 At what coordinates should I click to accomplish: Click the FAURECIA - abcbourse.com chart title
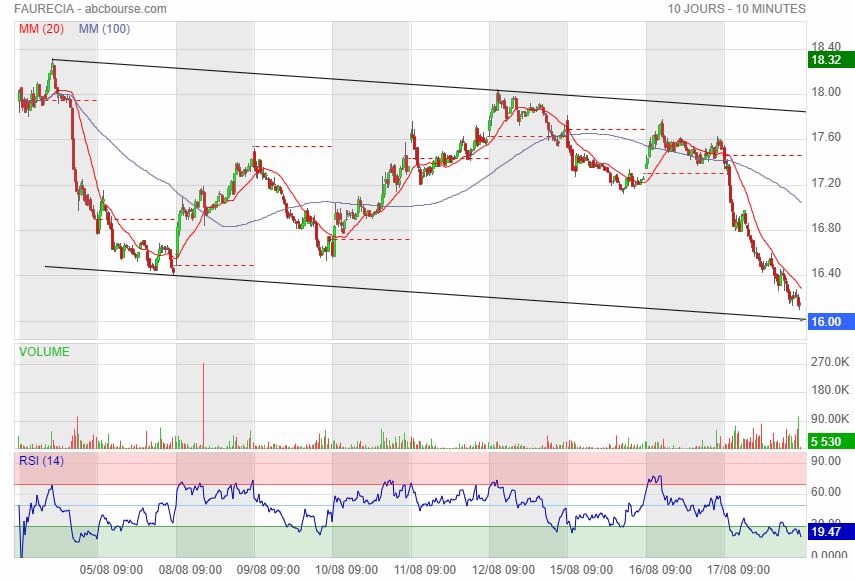90,9
